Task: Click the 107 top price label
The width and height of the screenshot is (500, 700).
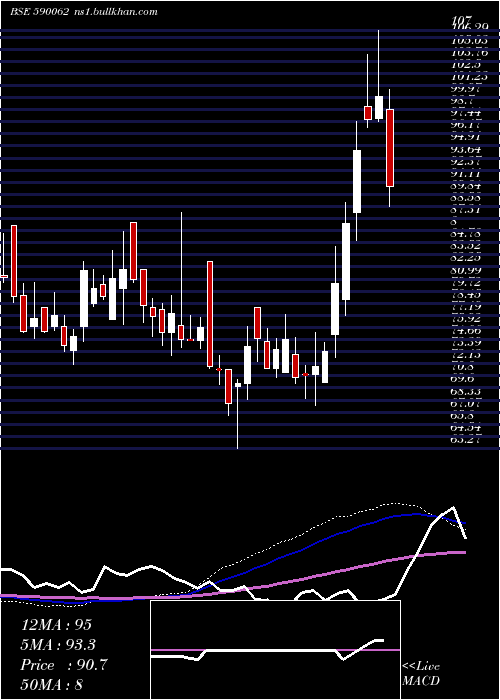Action: click(x=462, y=20)
